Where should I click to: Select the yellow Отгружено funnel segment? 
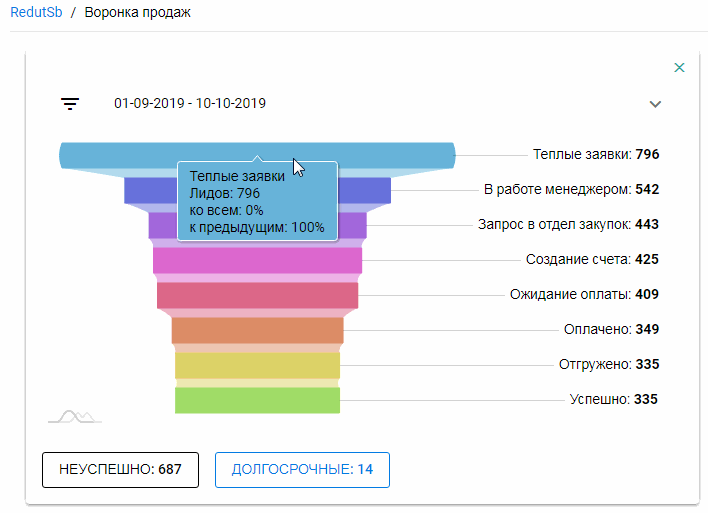(257, 365)
